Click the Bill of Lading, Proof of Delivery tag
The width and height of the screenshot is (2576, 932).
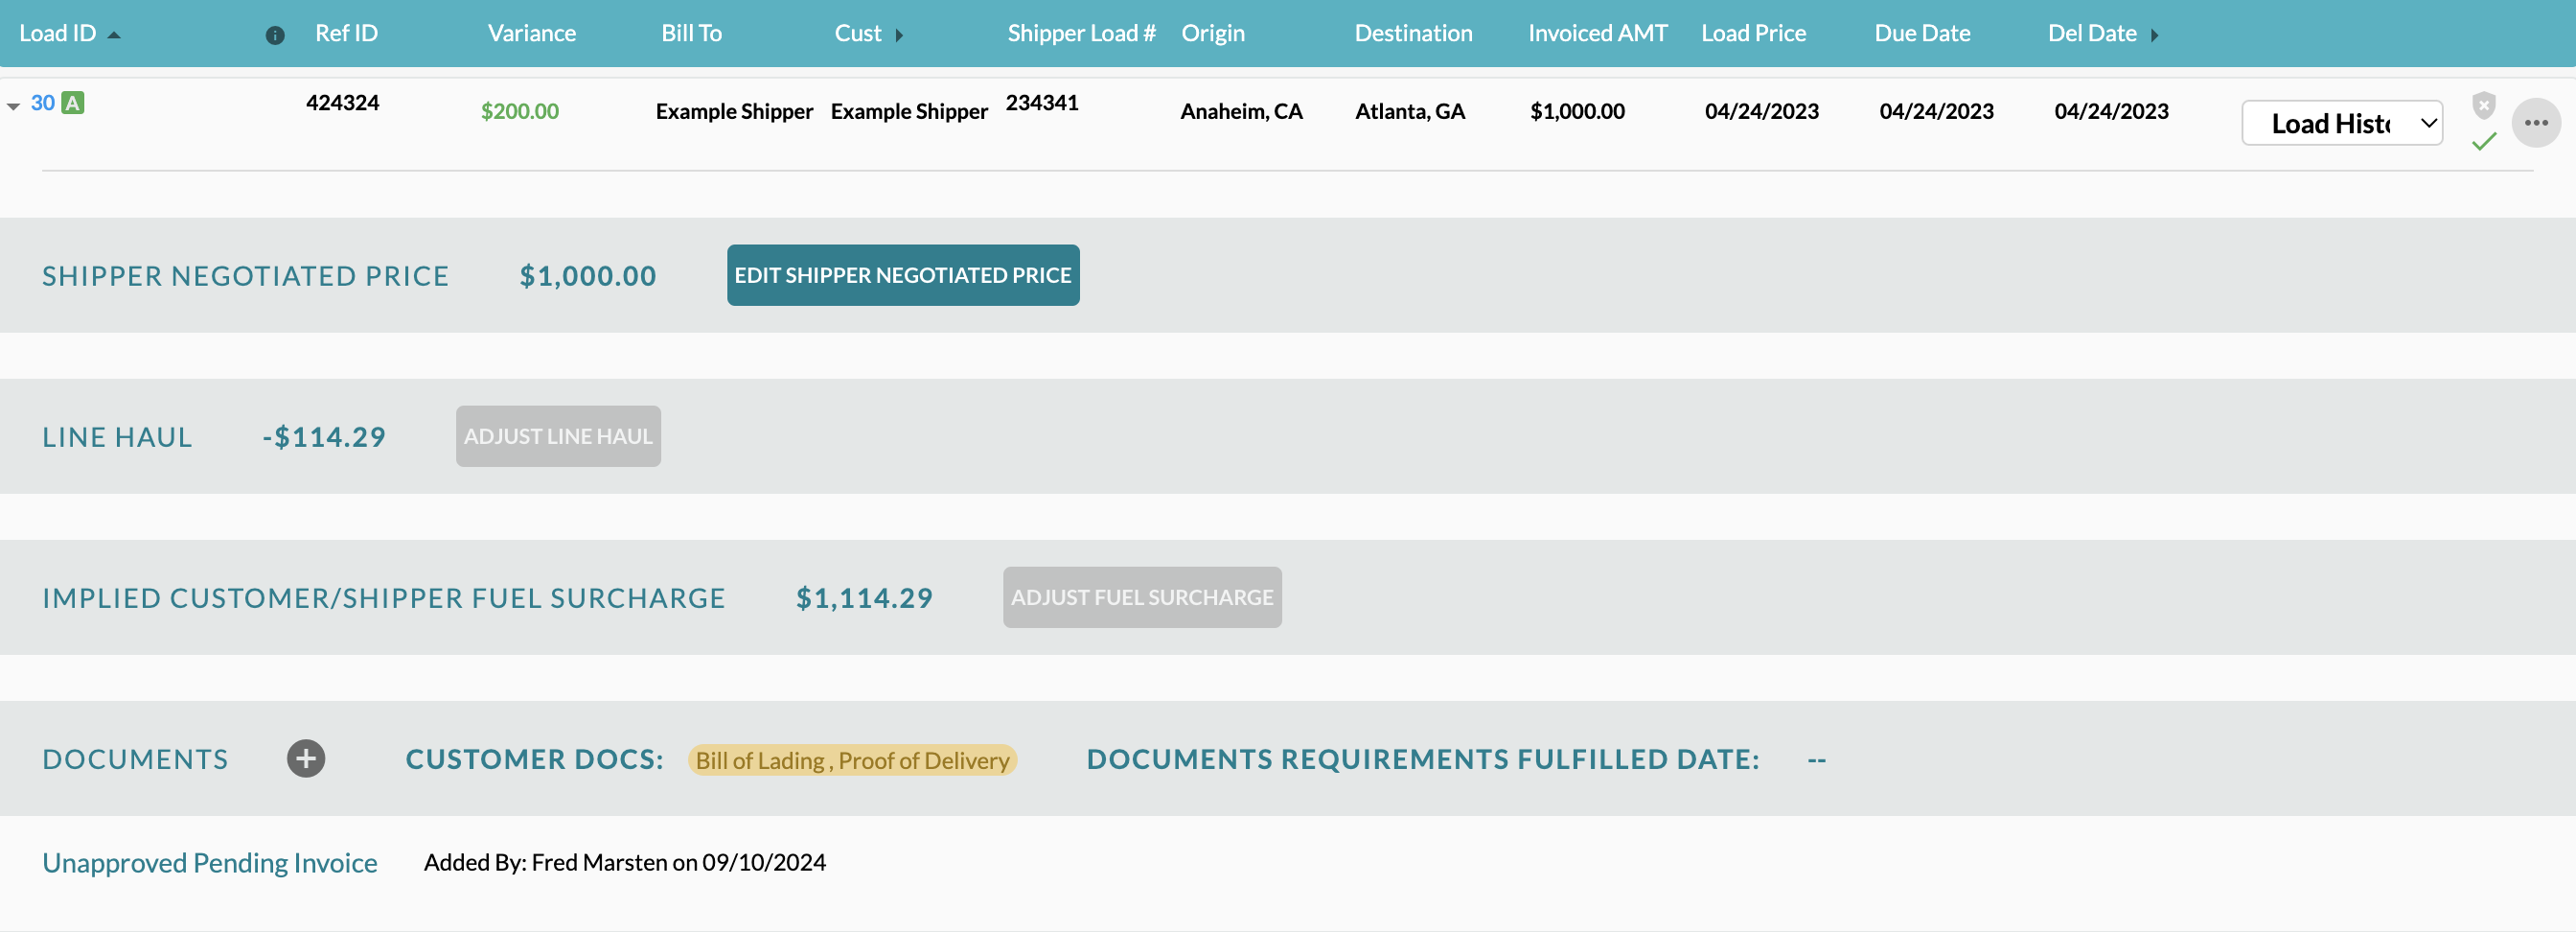851,760
